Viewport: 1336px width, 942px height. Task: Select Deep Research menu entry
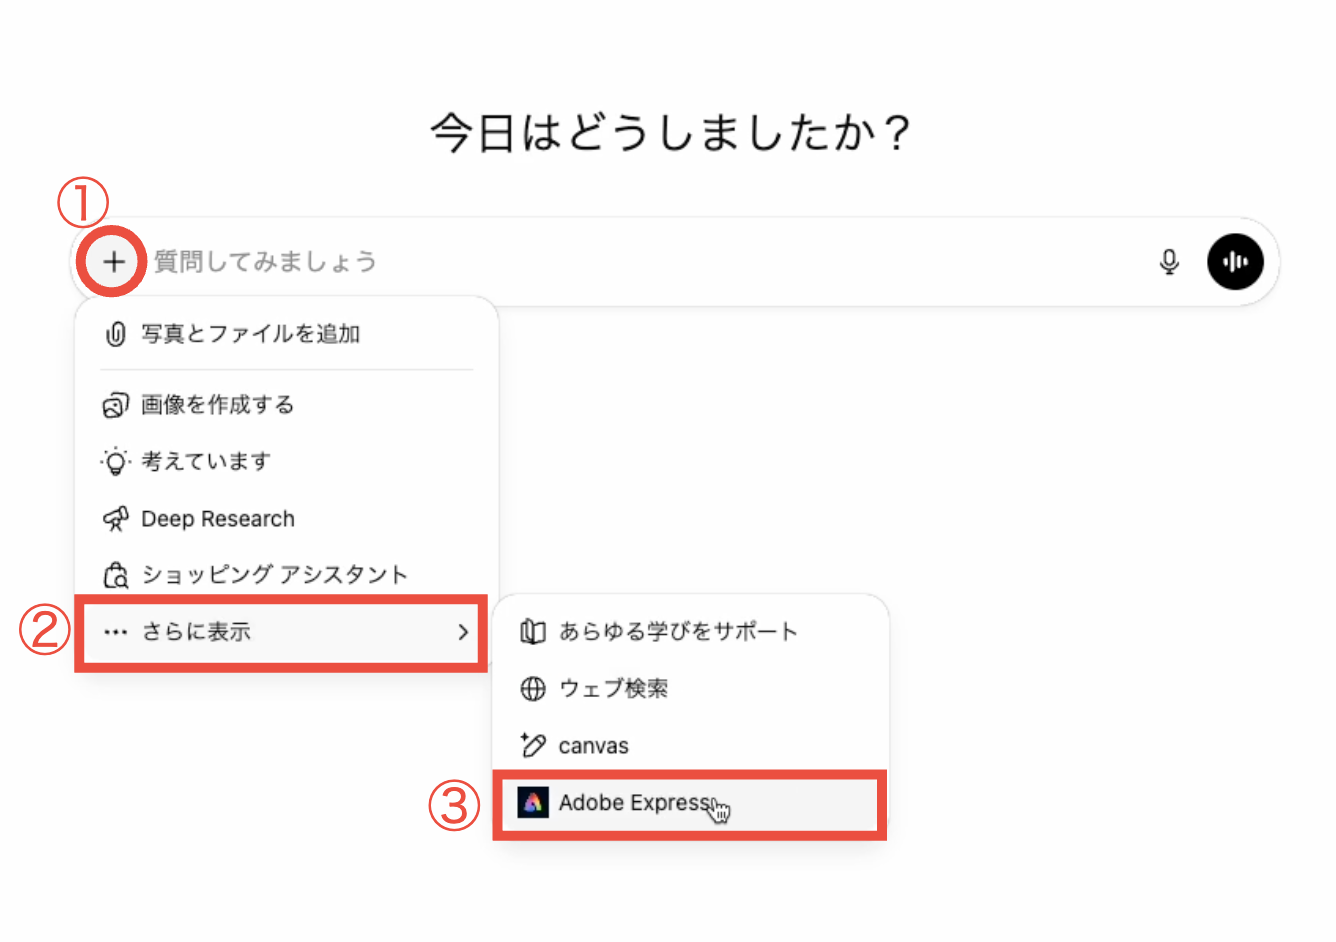click(218, 519)
